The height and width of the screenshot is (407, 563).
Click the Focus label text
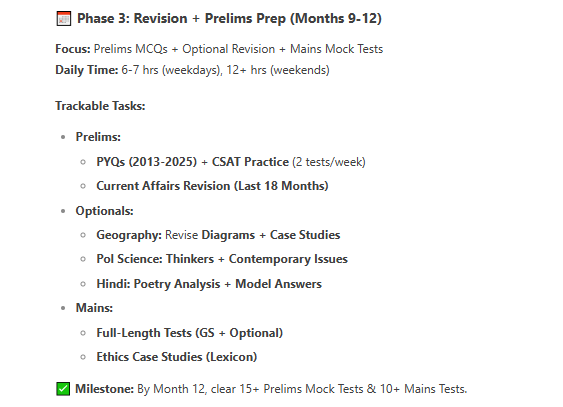(x=73, y=49)
